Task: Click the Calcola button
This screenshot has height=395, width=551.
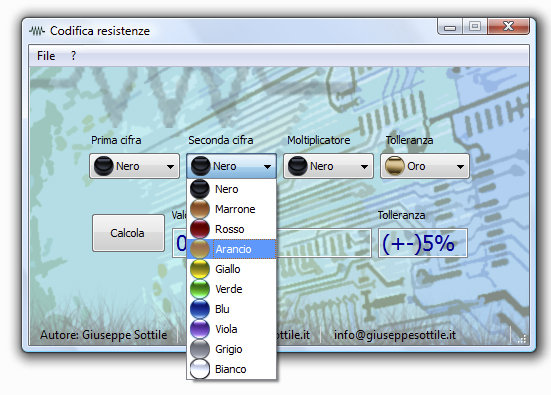Action: coord(128,233)
